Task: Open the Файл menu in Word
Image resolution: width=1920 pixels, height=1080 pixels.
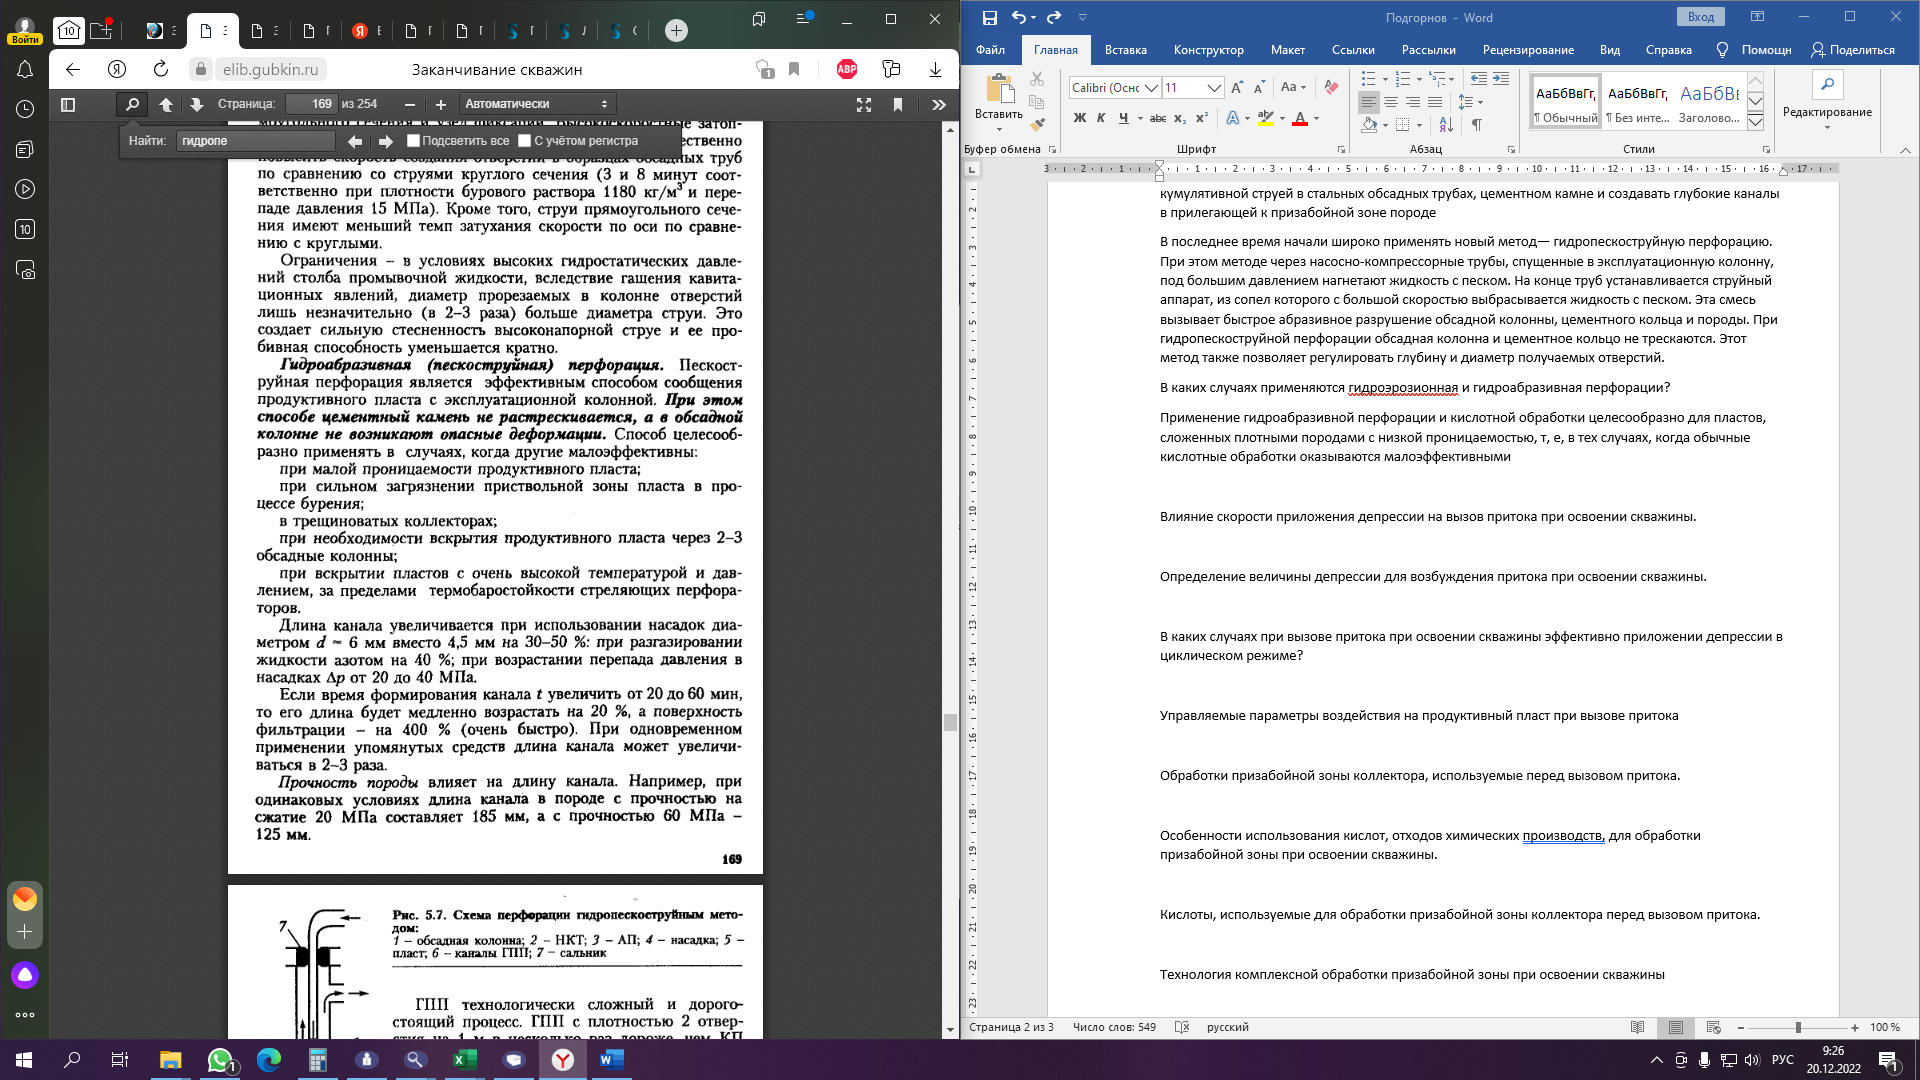Action: tap(990, 50)
